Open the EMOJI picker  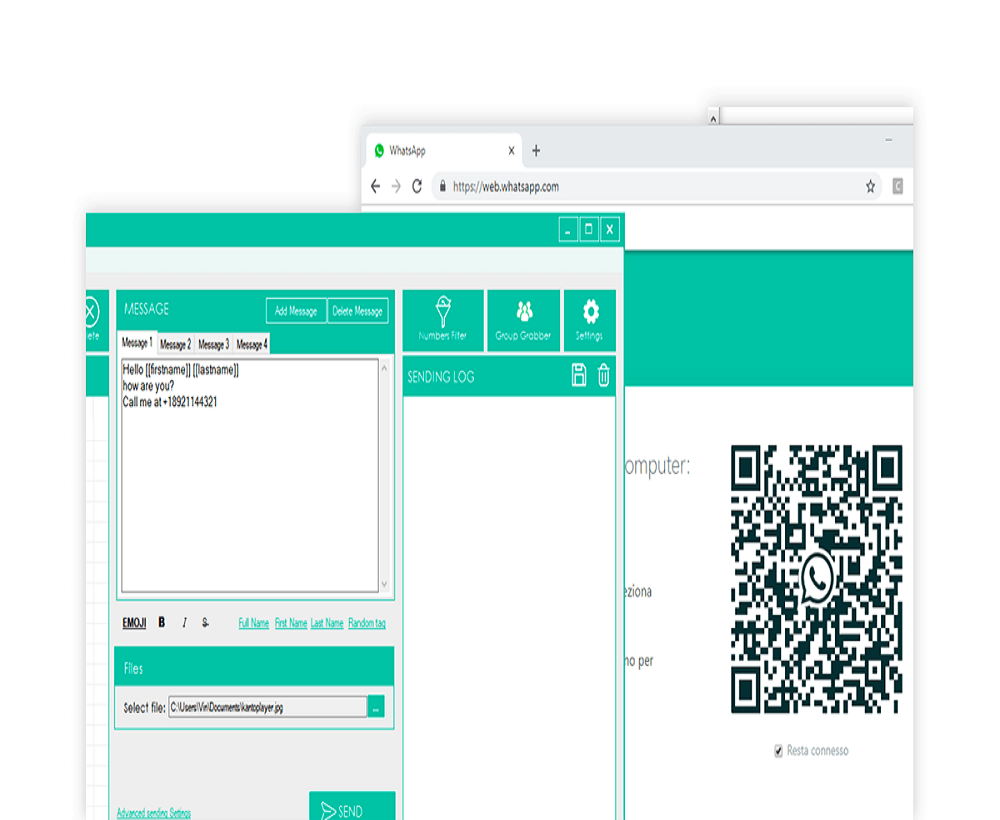[134, 623]
